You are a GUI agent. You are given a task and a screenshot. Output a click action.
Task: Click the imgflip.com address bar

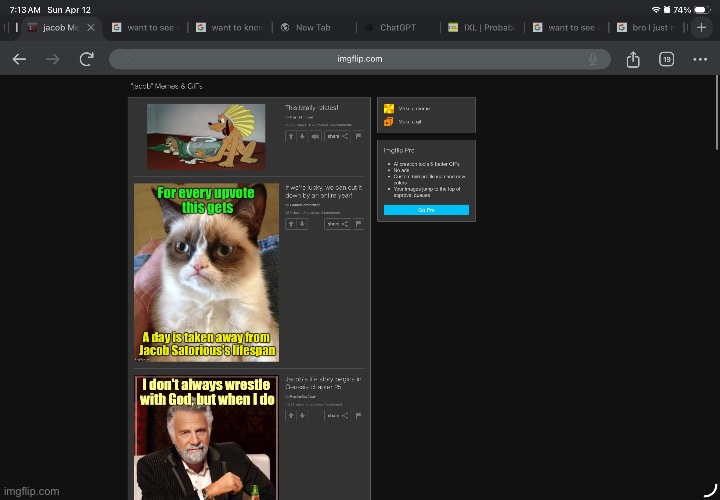coord(360,59)
